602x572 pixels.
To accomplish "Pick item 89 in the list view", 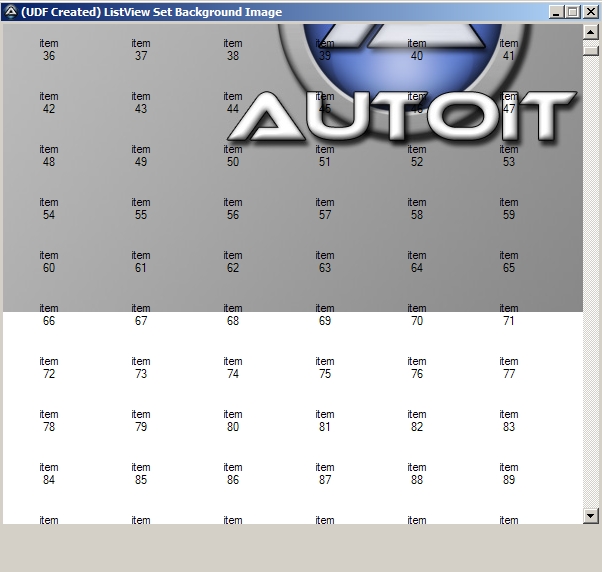I will [x=509, y=474].
